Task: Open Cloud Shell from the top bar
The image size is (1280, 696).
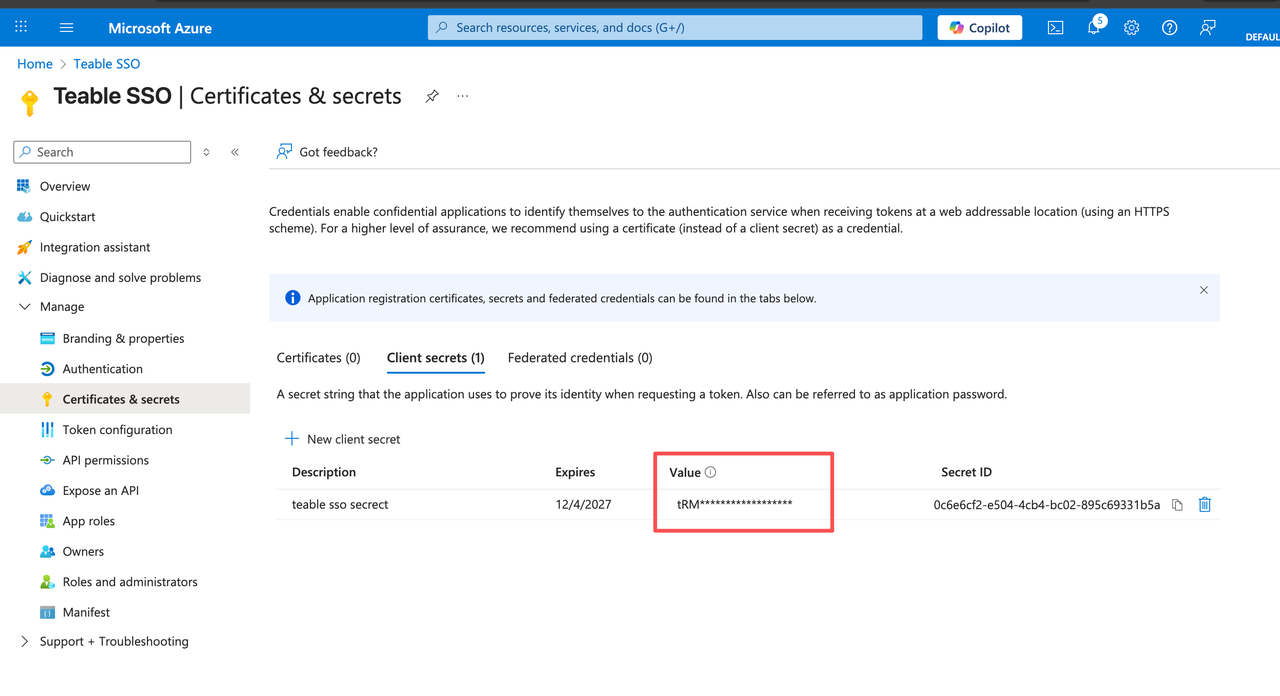Action: pyautogui.click(x=1055, y=28)
